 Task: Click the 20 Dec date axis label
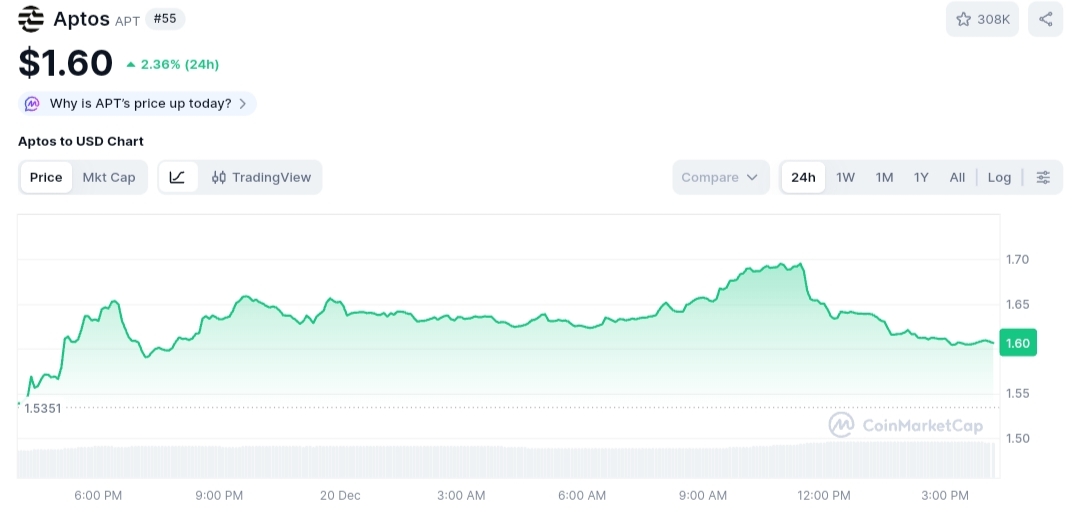click(340, 496)
